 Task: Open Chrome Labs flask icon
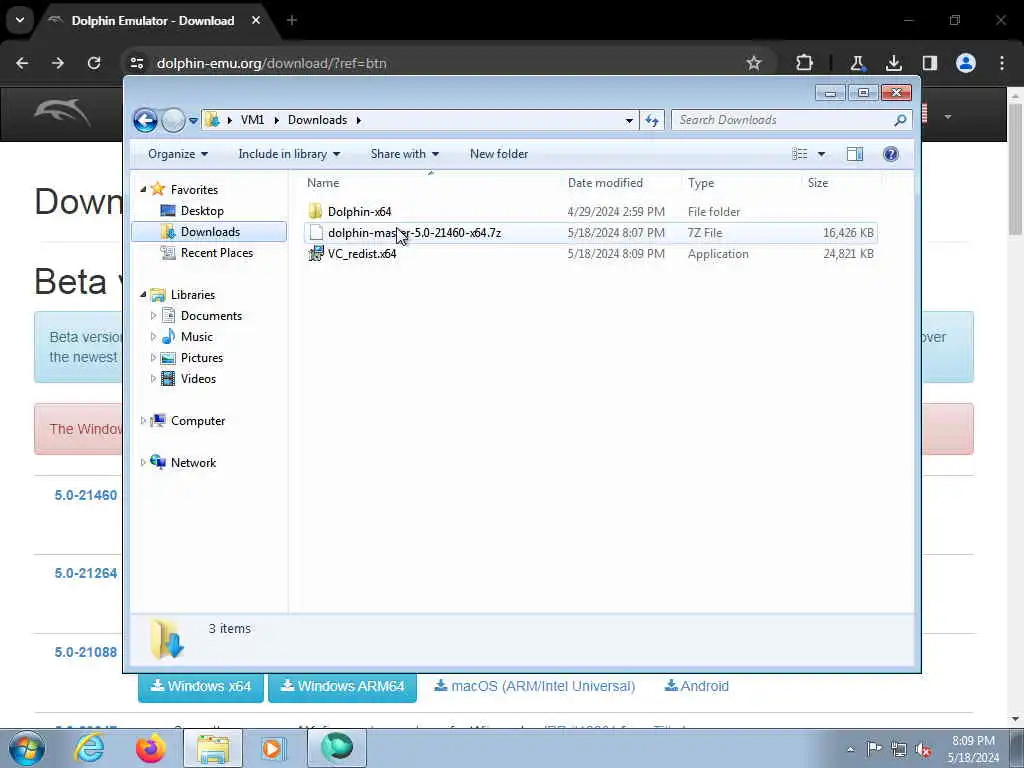pyautogui.click(x=857, y=63)
